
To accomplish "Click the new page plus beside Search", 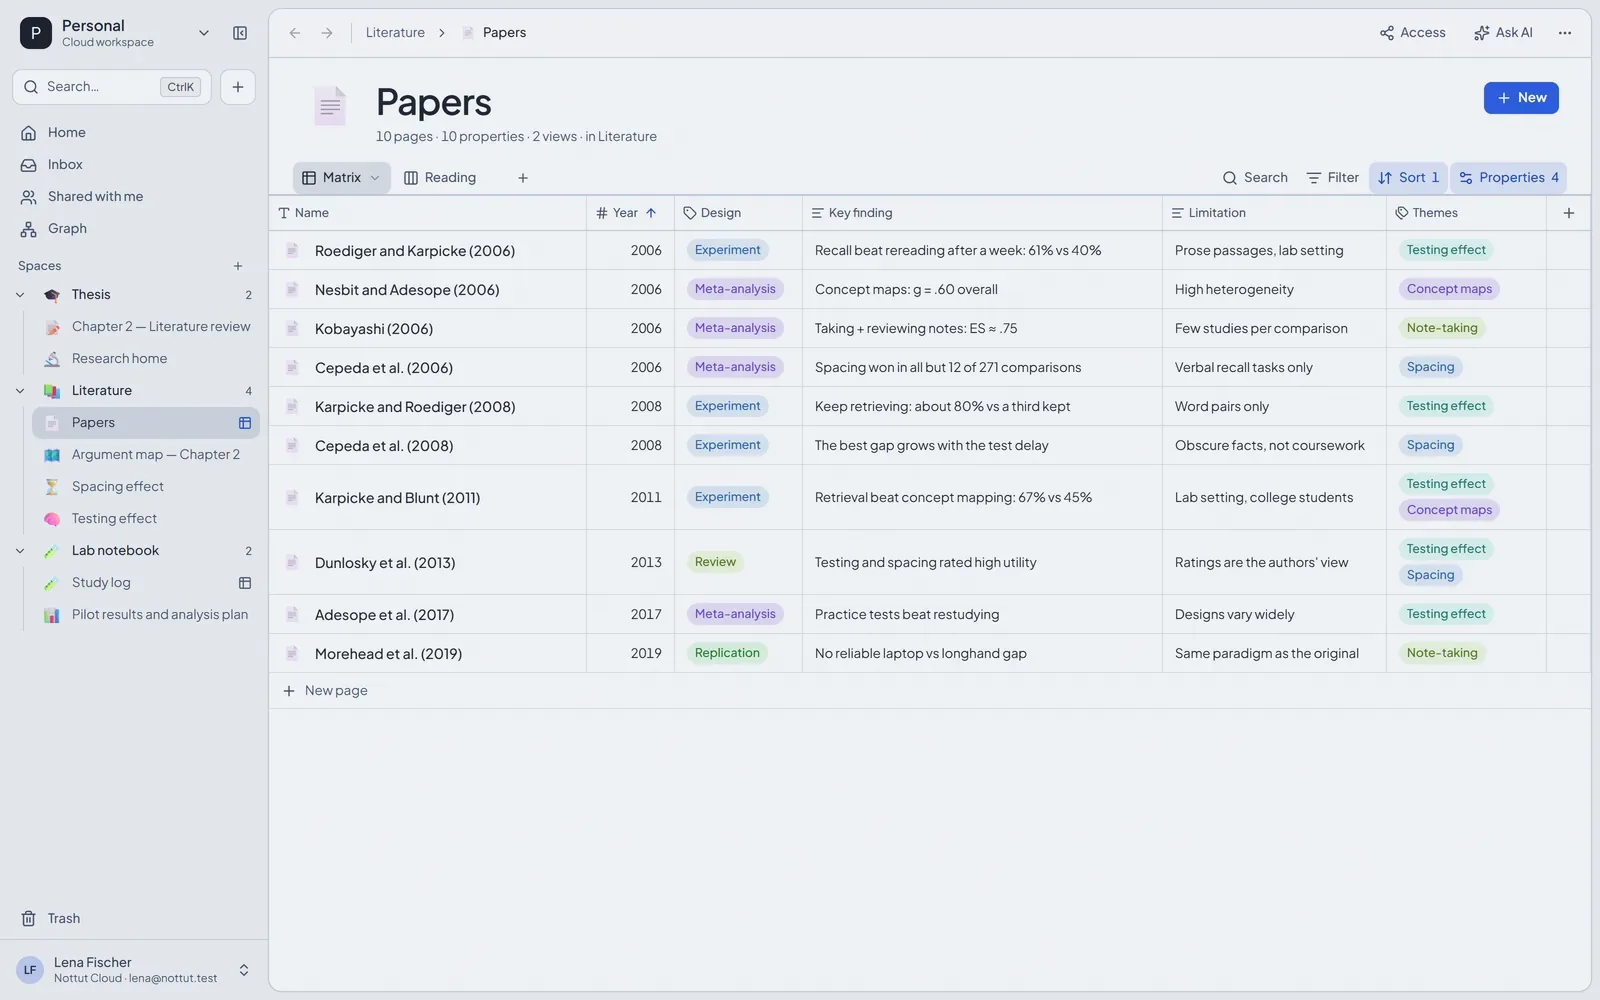I will 238,87.
